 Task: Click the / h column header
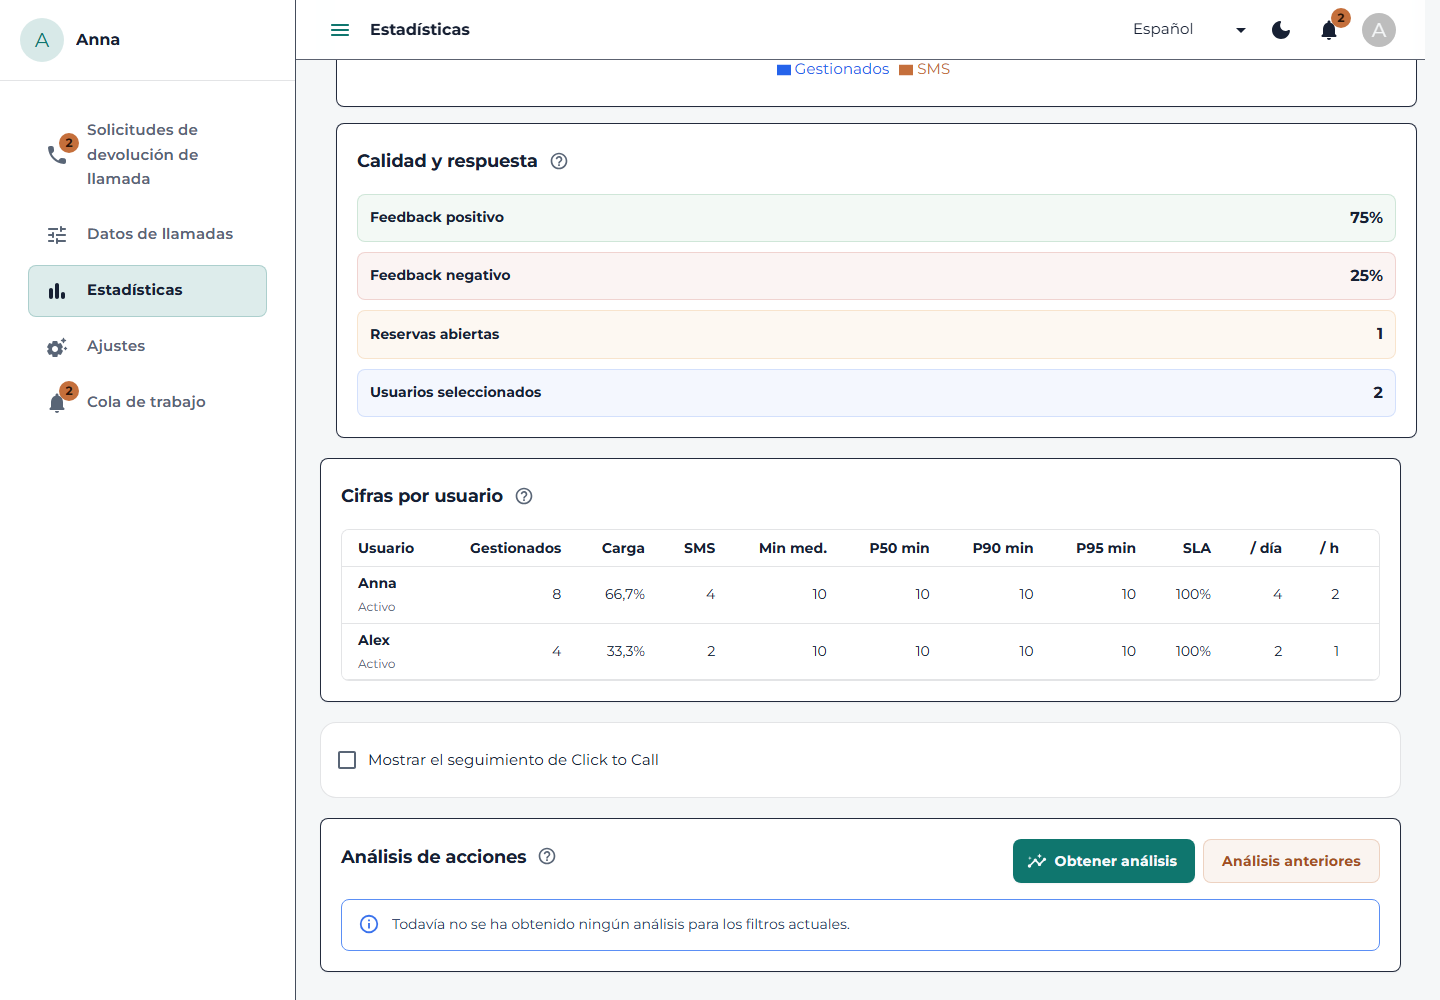[x=1329, y=548]
